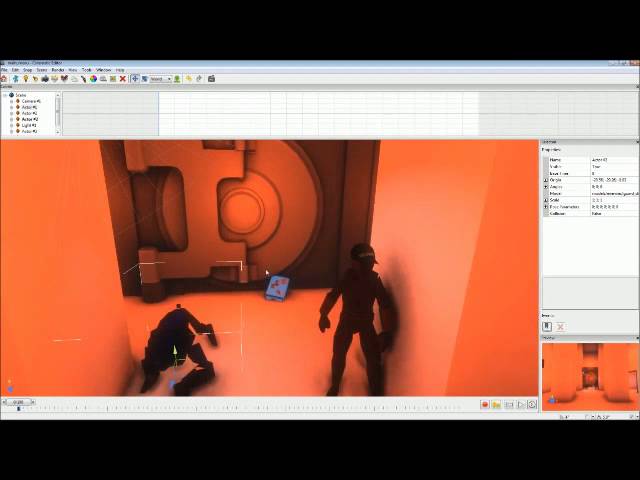Open the File menu
Screen dimensions: 640x480
pyautogui.click(x=4, y=70)
